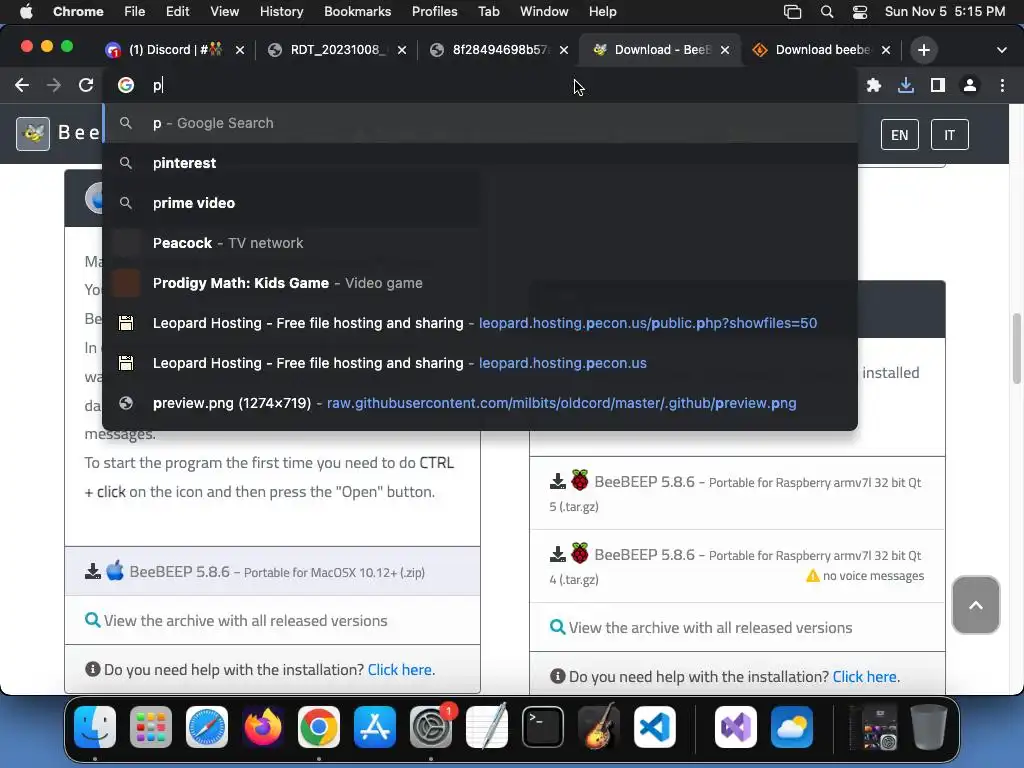
Task: Open the Chrome downloads tray icon
Action: 905,85
